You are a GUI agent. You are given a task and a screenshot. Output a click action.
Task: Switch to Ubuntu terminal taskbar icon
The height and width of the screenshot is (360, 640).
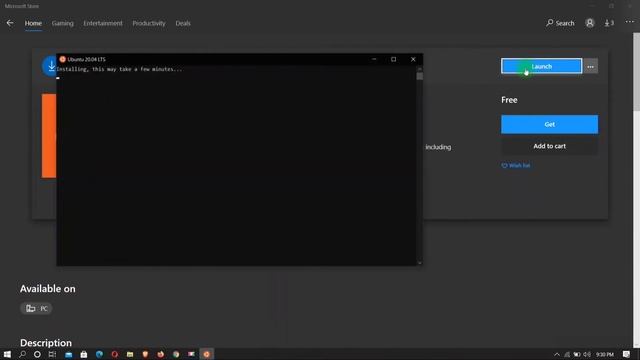(x=207, y=354)
